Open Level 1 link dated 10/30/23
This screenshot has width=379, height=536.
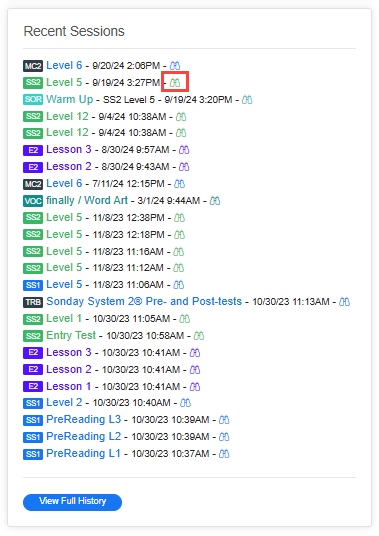tap(64, 319)
